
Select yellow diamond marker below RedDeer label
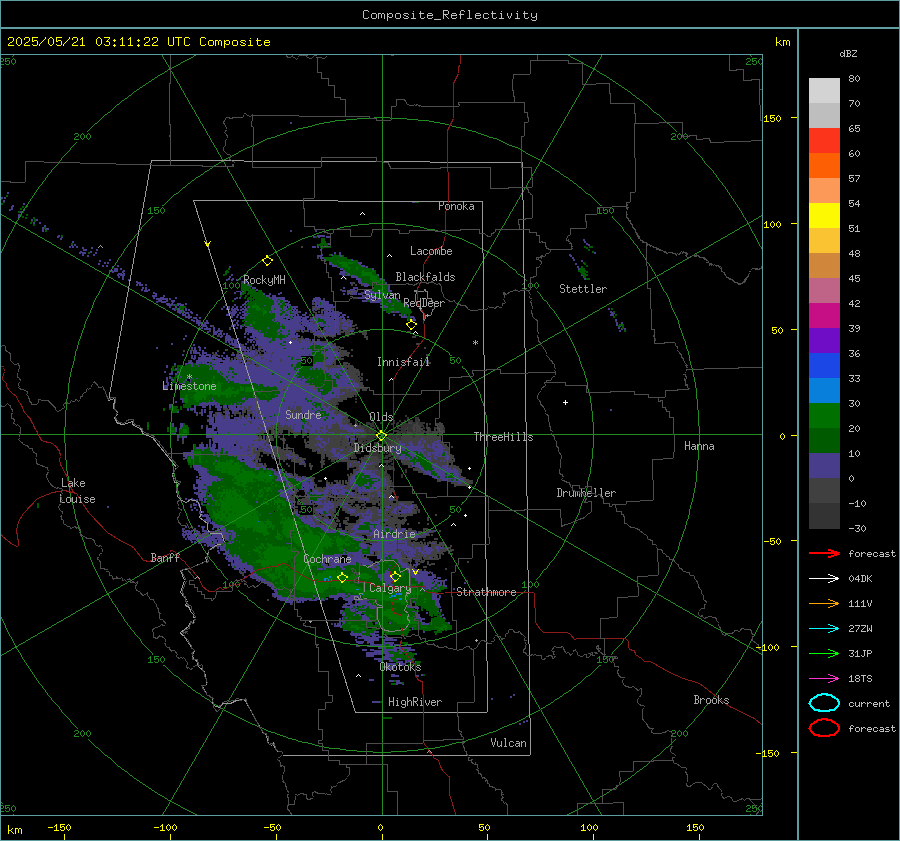(x=411, y=325)
